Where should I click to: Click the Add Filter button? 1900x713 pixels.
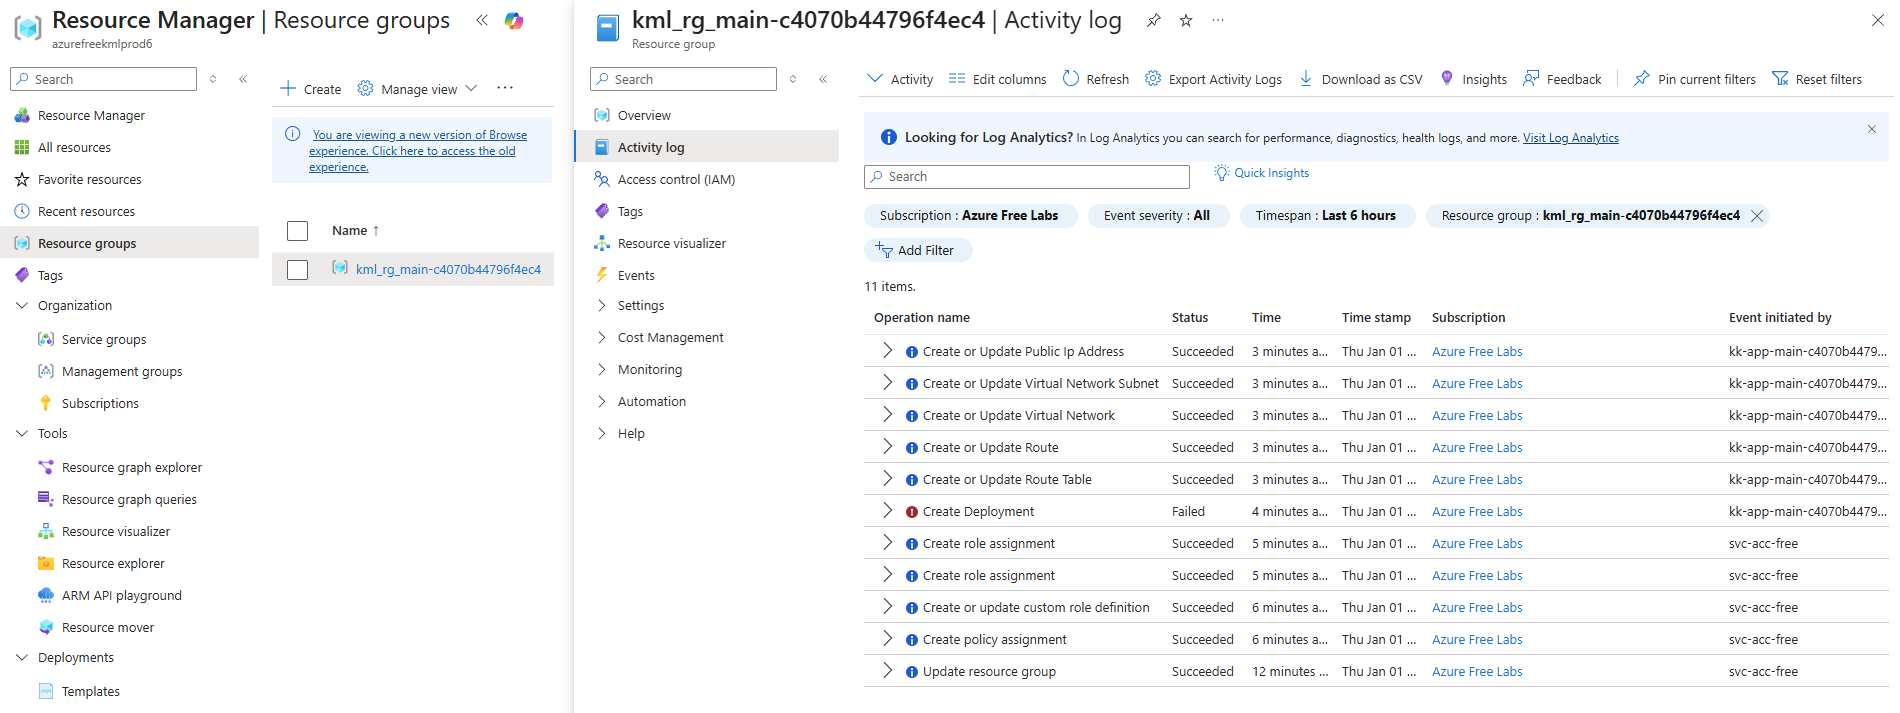(x=917, y=250)
